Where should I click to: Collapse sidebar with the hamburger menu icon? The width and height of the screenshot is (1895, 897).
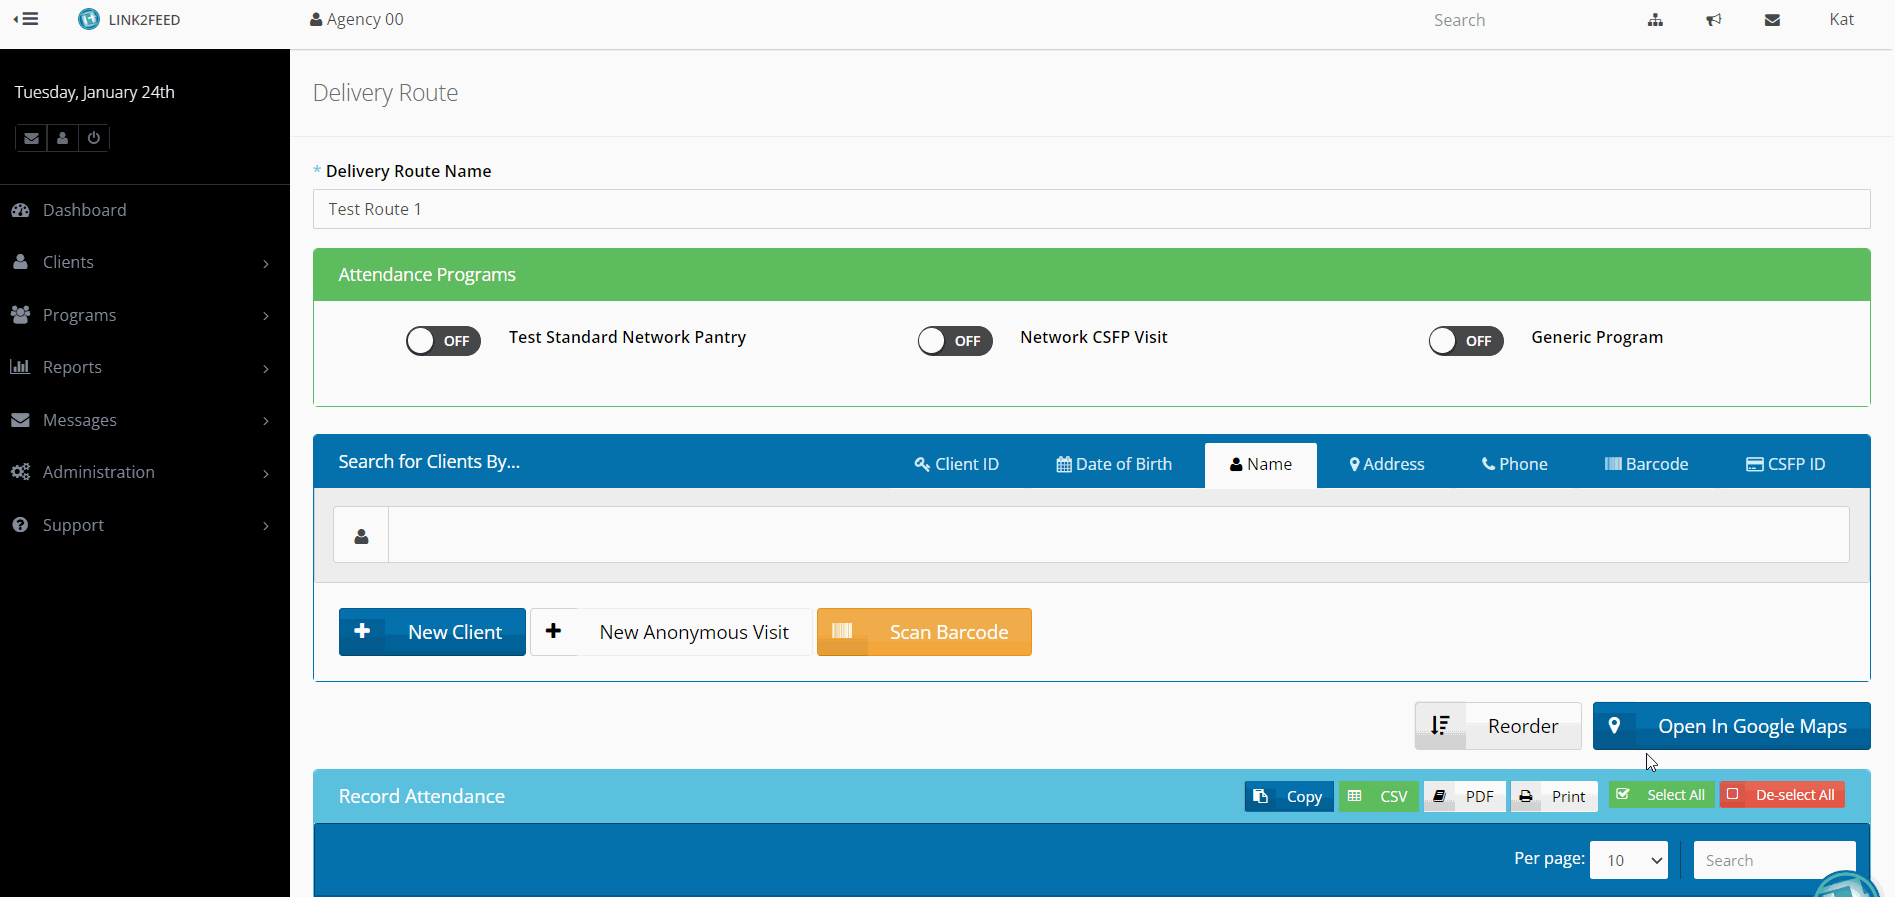[x=27, y=19]
